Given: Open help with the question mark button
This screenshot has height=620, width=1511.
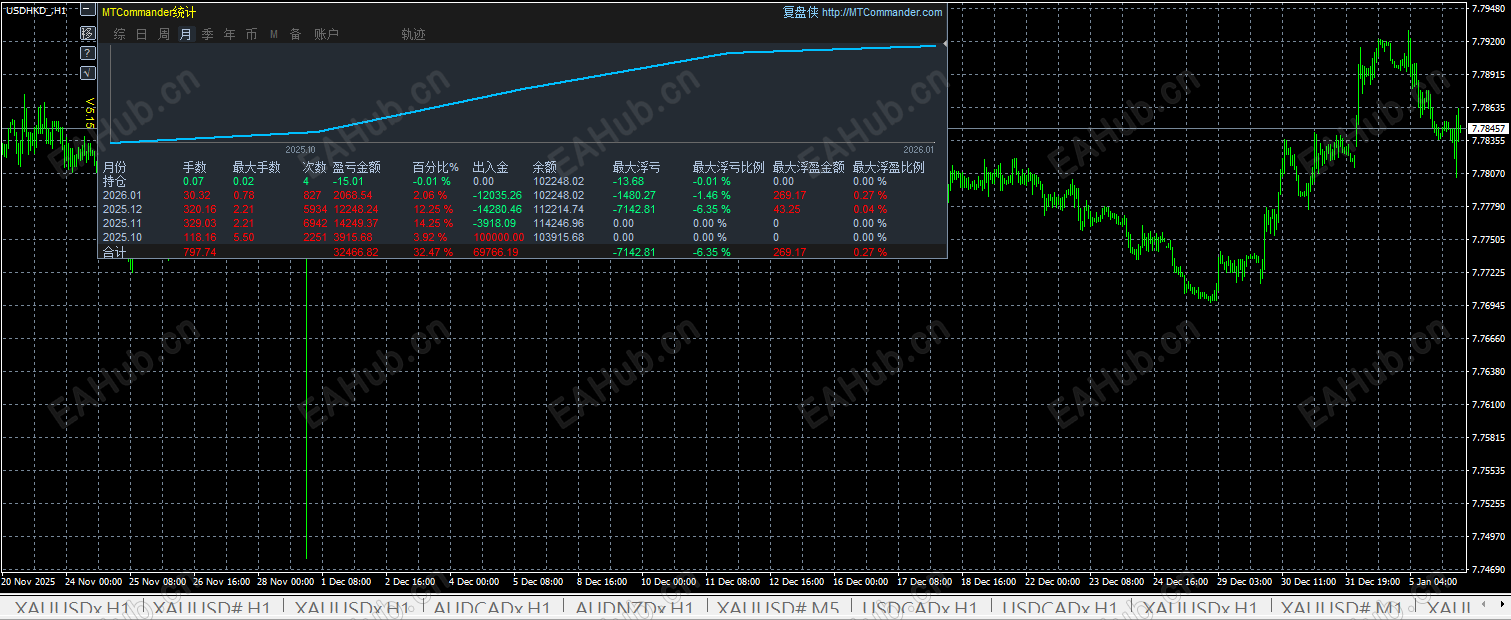Looking at the screenshot, I should pos(88,53).
